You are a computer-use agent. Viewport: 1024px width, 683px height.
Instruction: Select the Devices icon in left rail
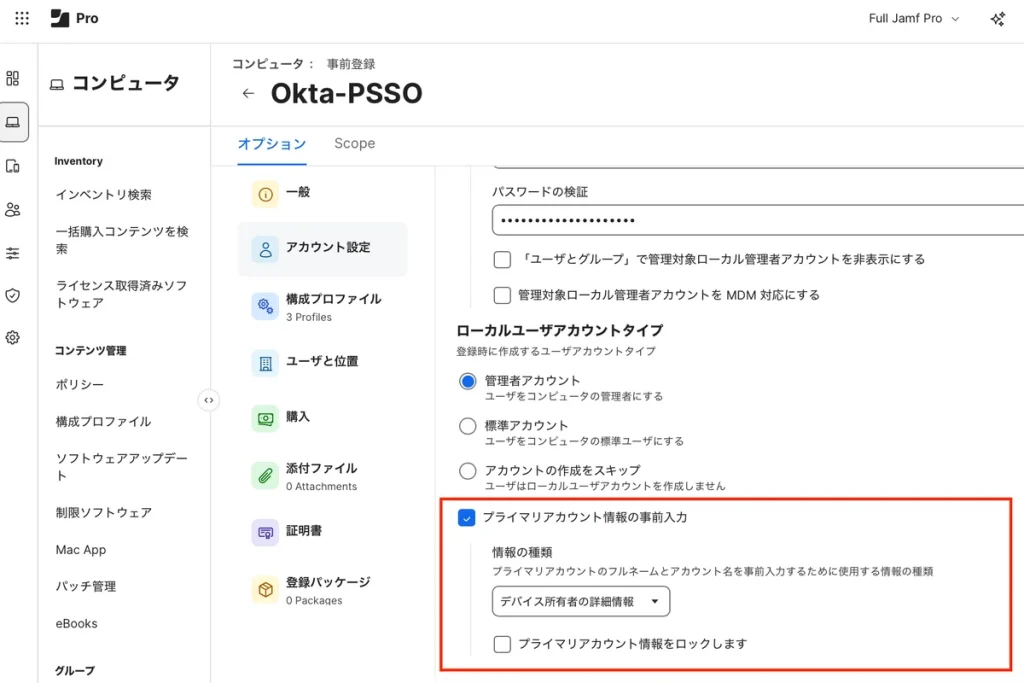[13, 166]
